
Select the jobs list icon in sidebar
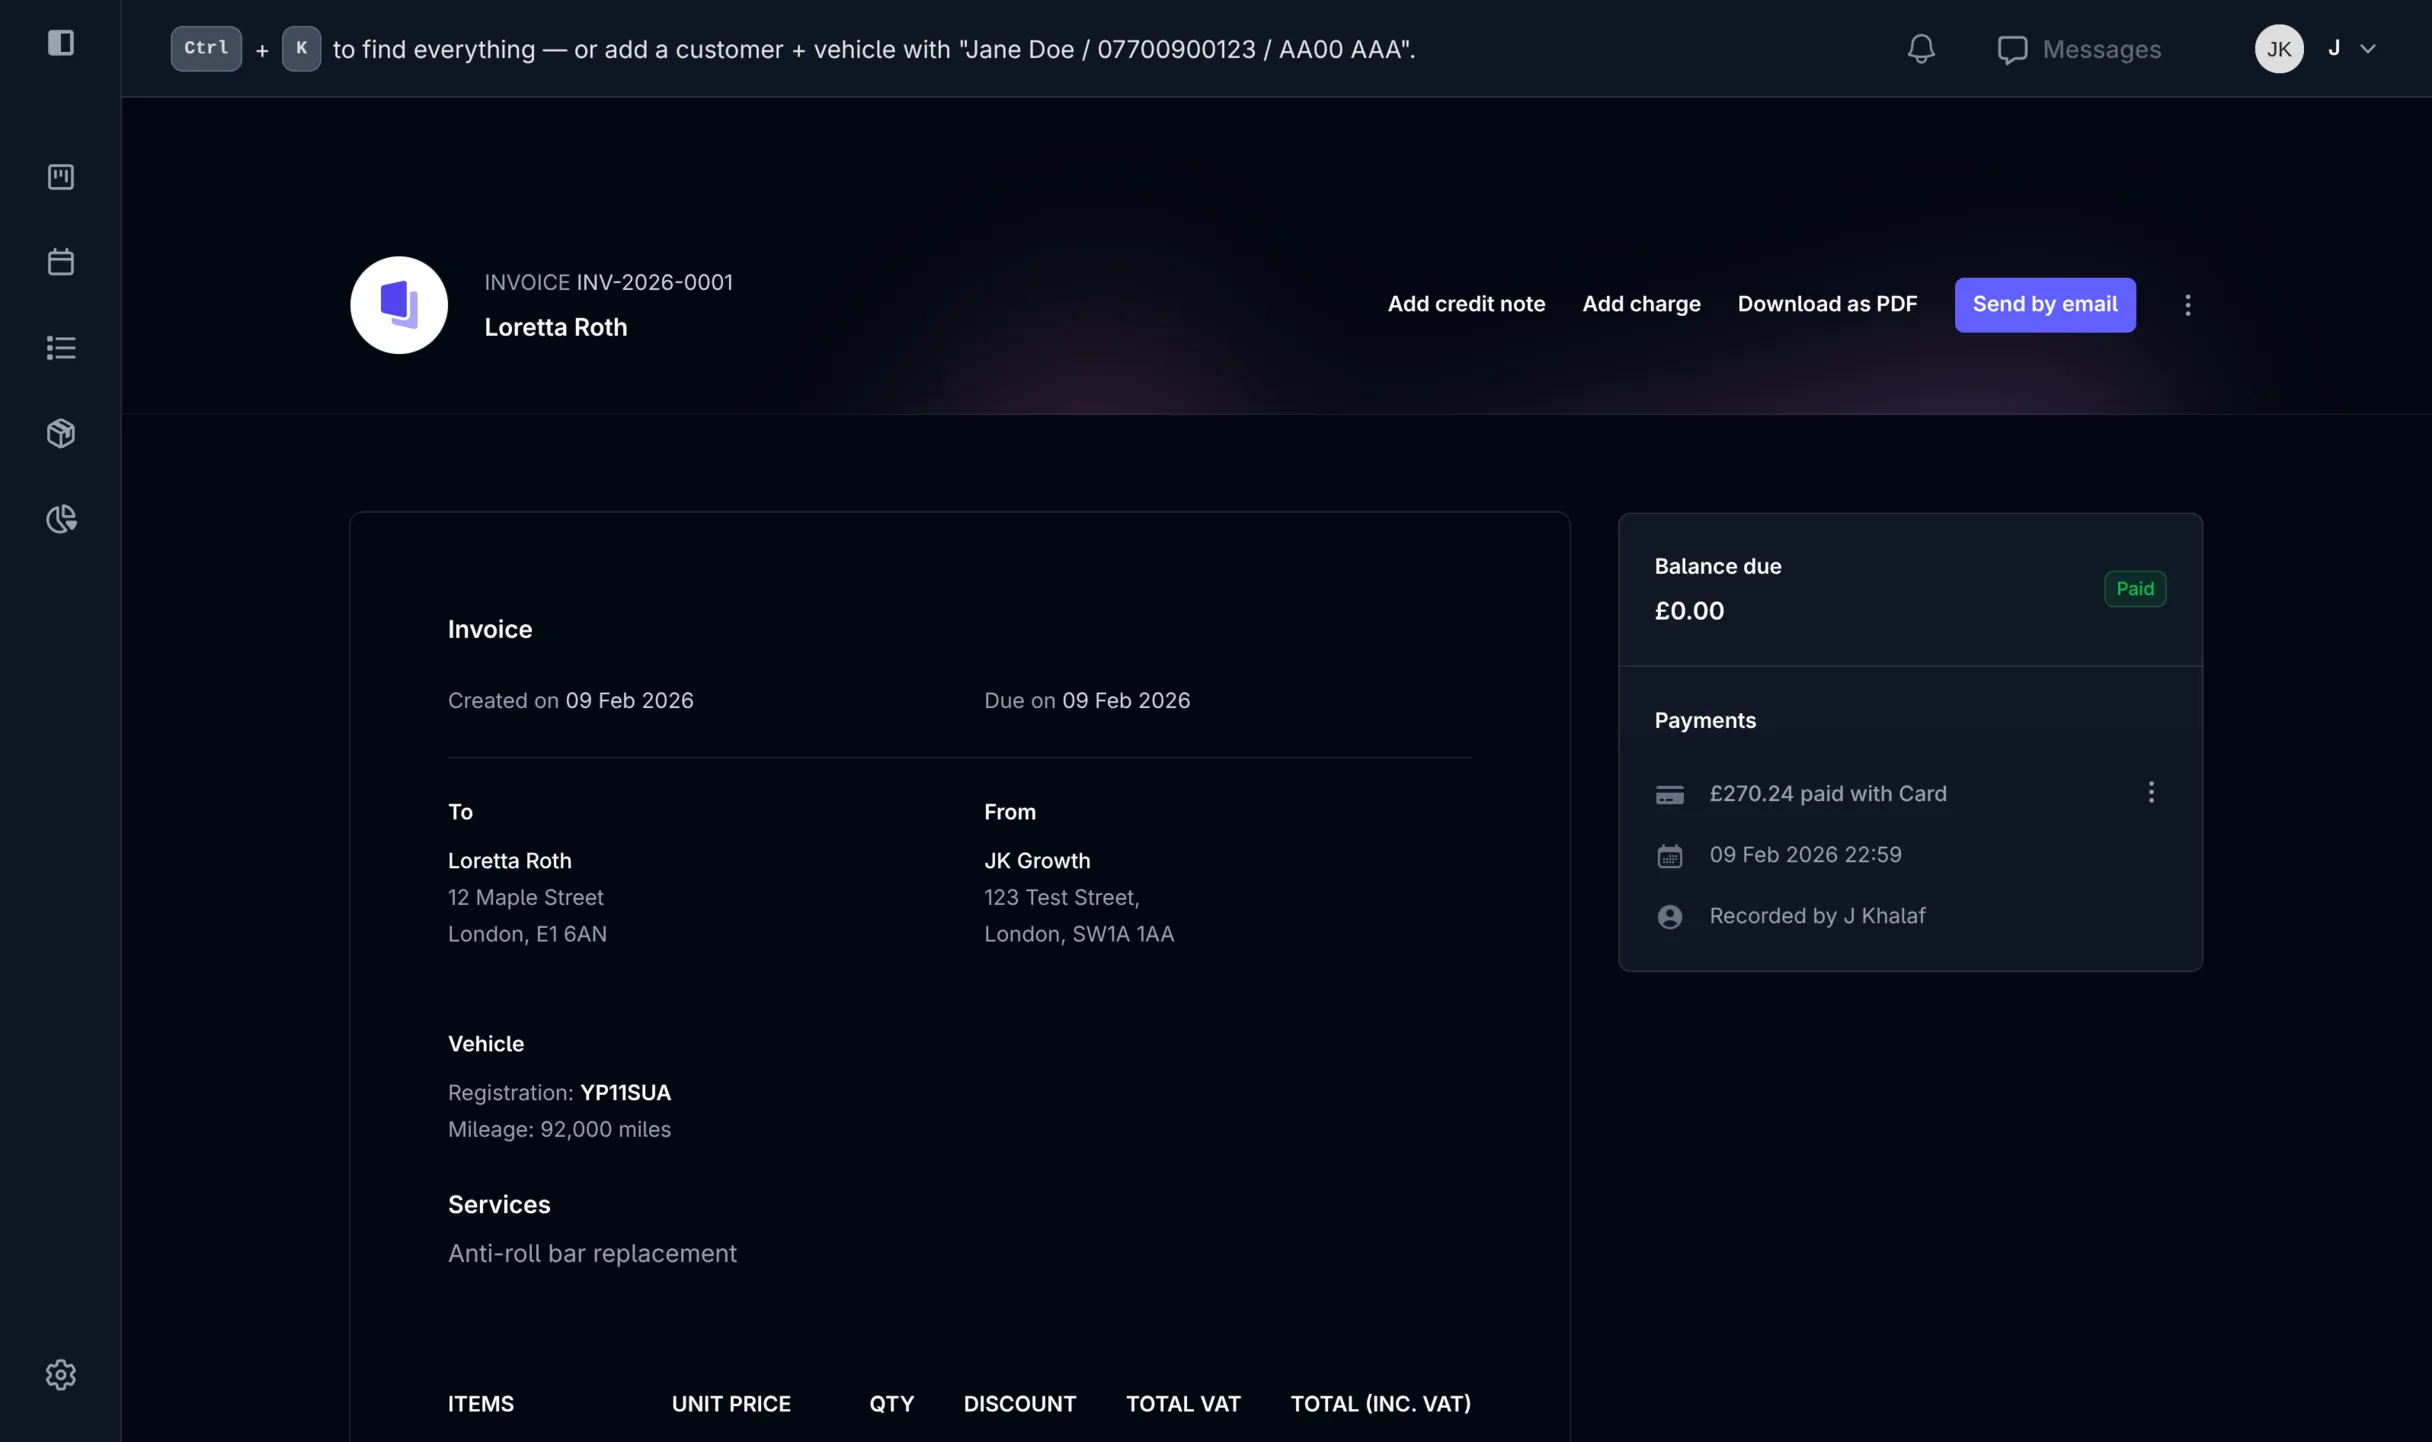click(60, 347)
